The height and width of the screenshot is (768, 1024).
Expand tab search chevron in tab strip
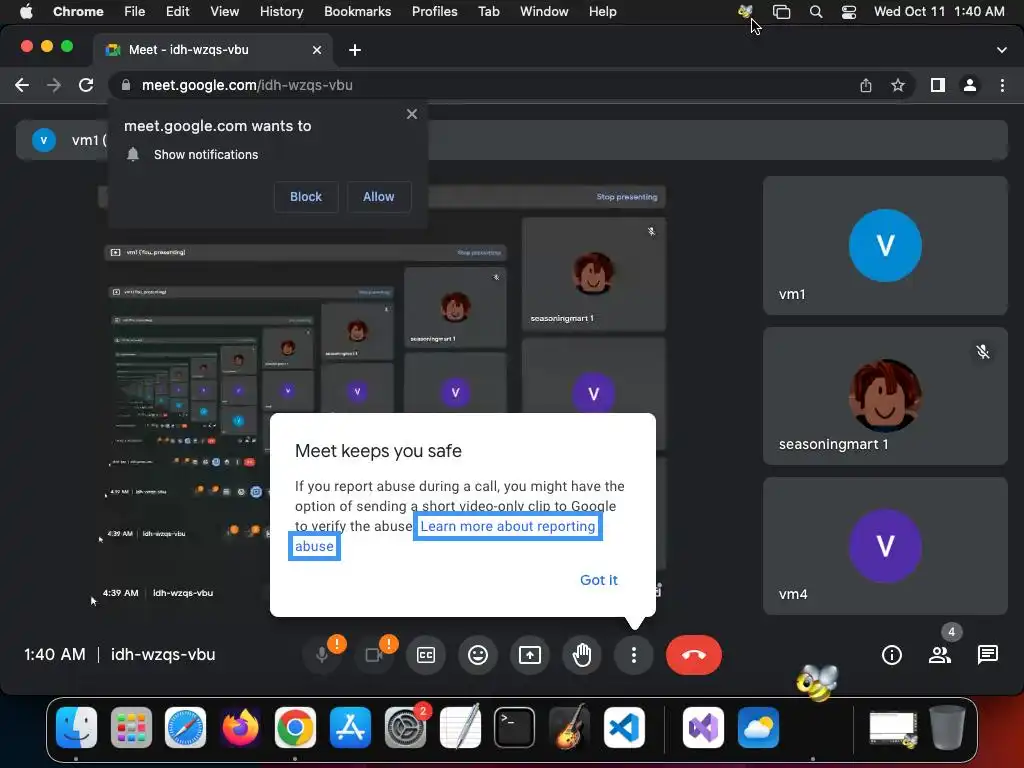tap(1001, 50)
